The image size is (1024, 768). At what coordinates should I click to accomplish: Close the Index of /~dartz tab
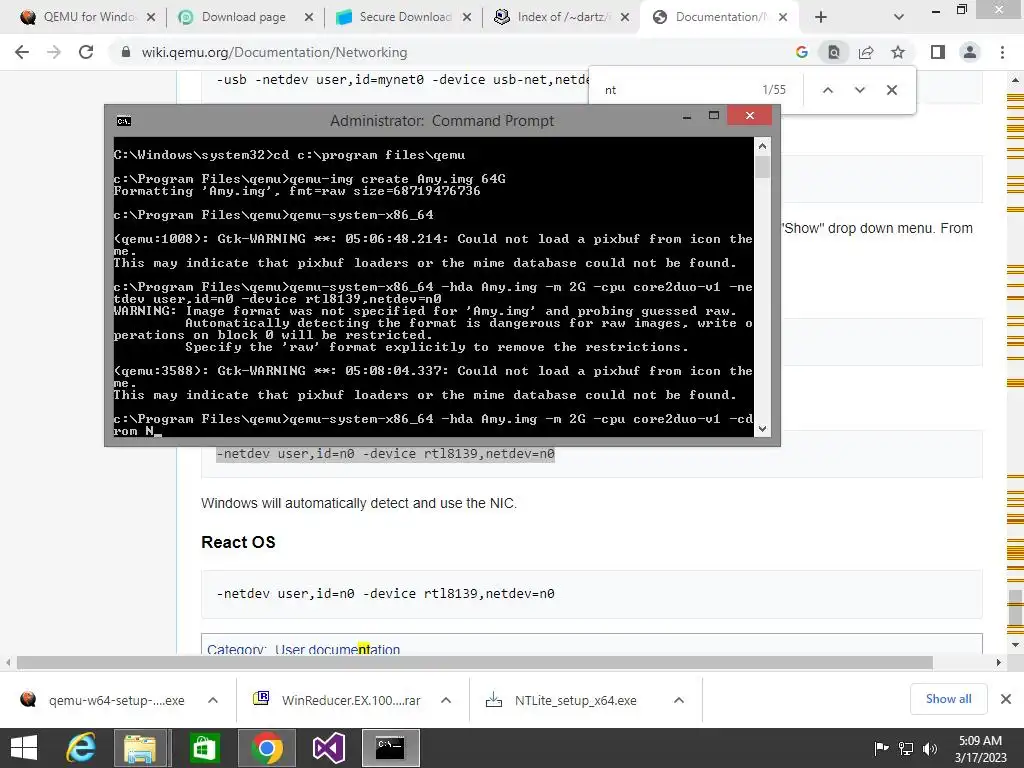tap(625, 17)
